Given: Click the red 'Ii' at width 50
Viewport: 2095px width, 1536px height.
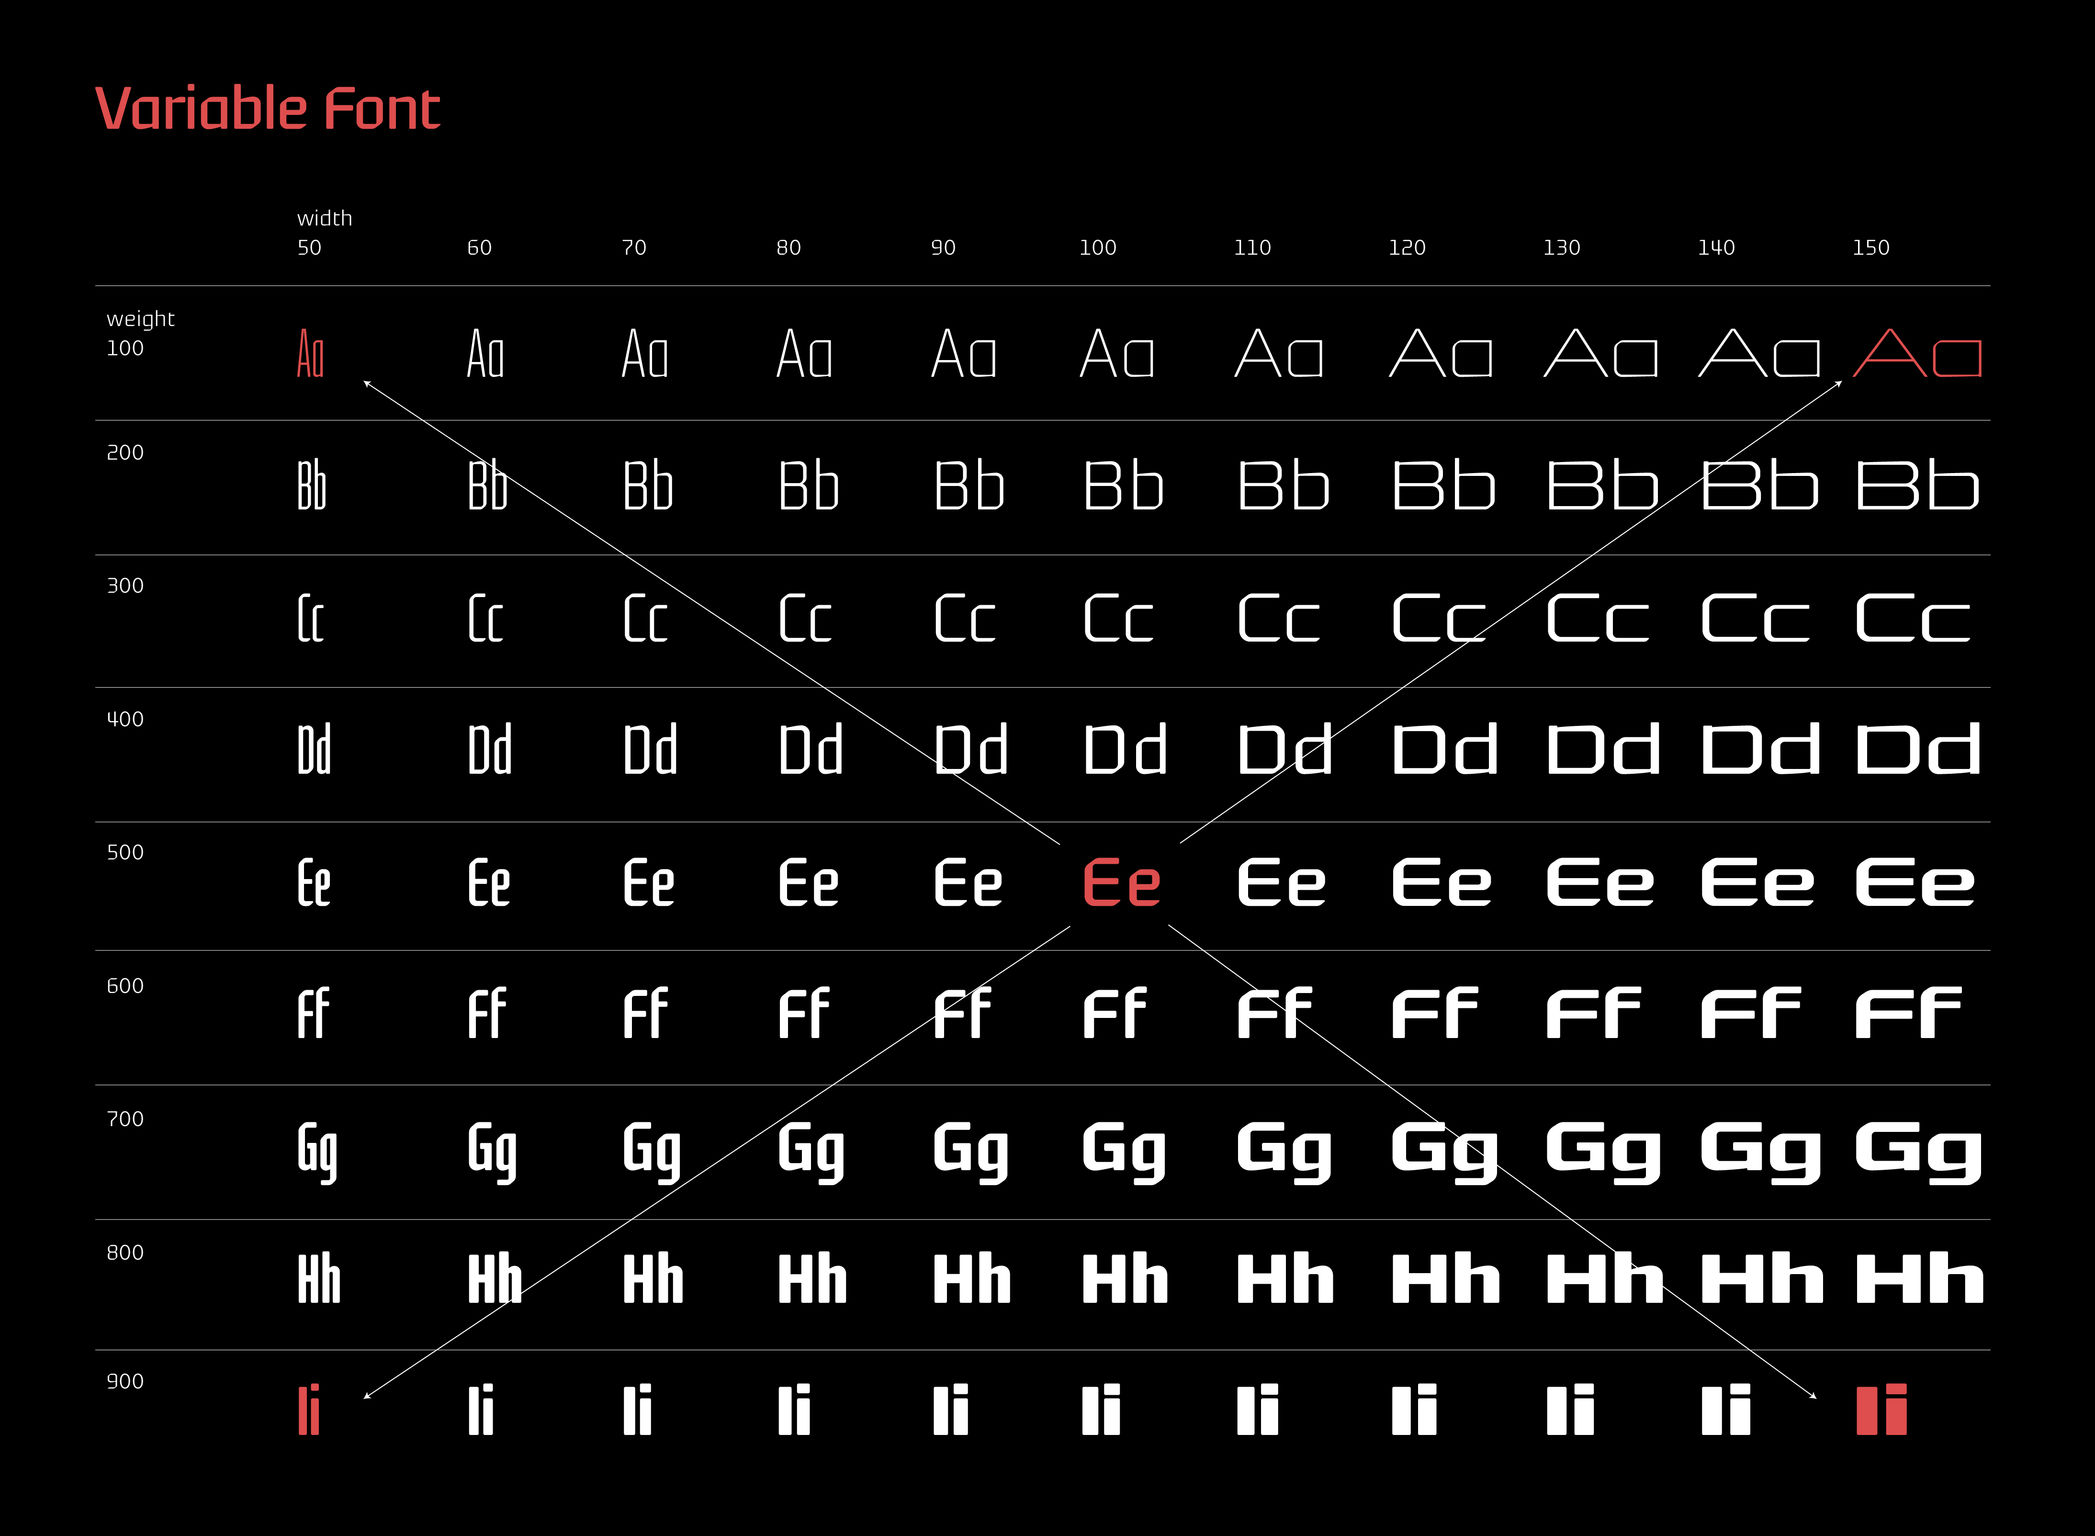Looking at the screenshot, I should point(309,1410).
